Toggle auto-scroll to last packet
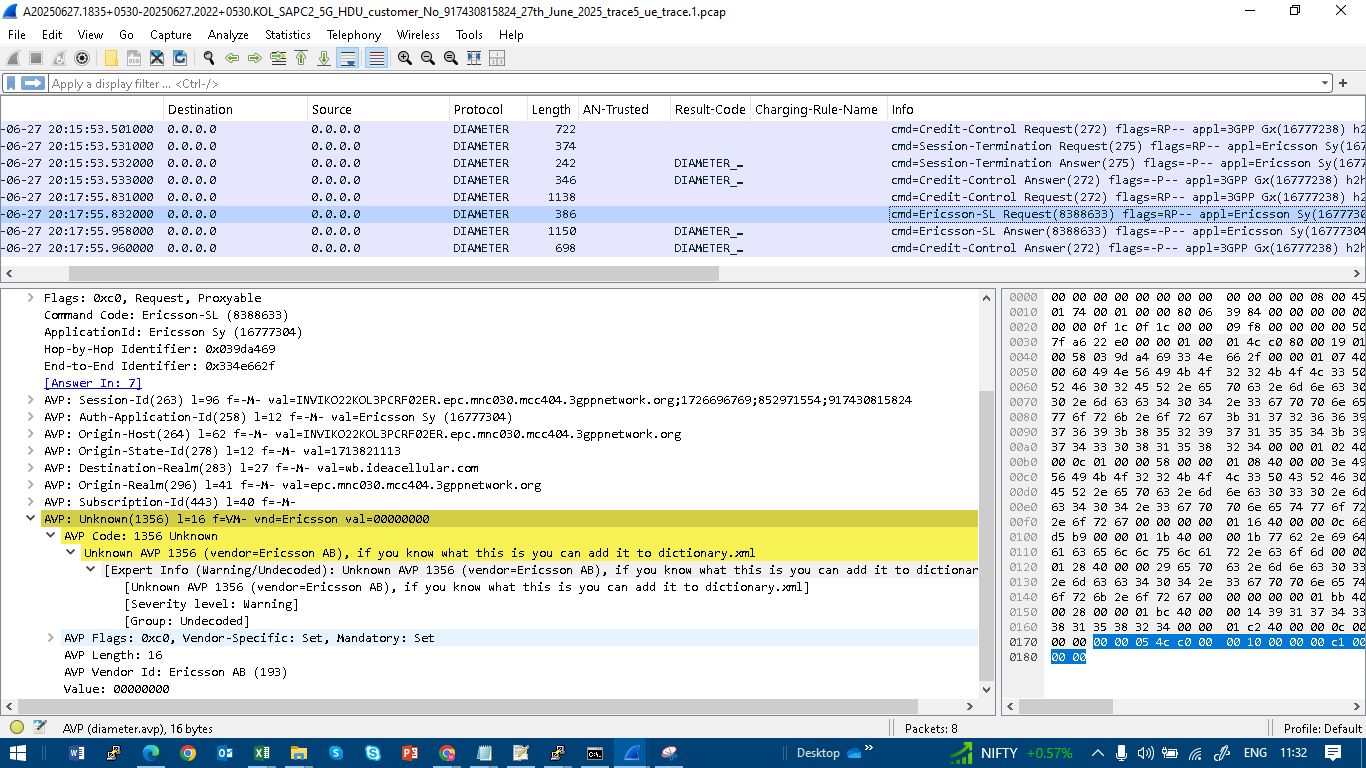This screenshot has width=1366, height=768. (348, 59)
